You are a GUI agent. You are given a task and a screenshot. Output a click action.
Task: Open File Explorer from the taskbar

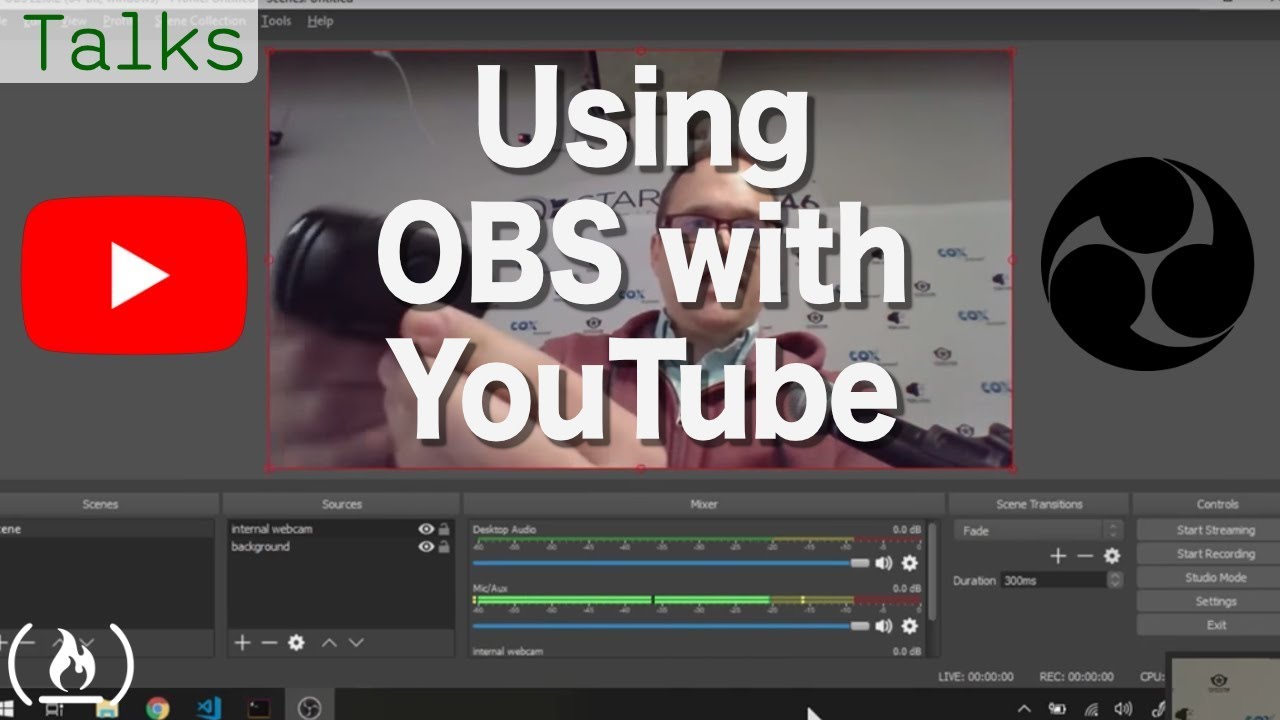click(x=107, y=709)
